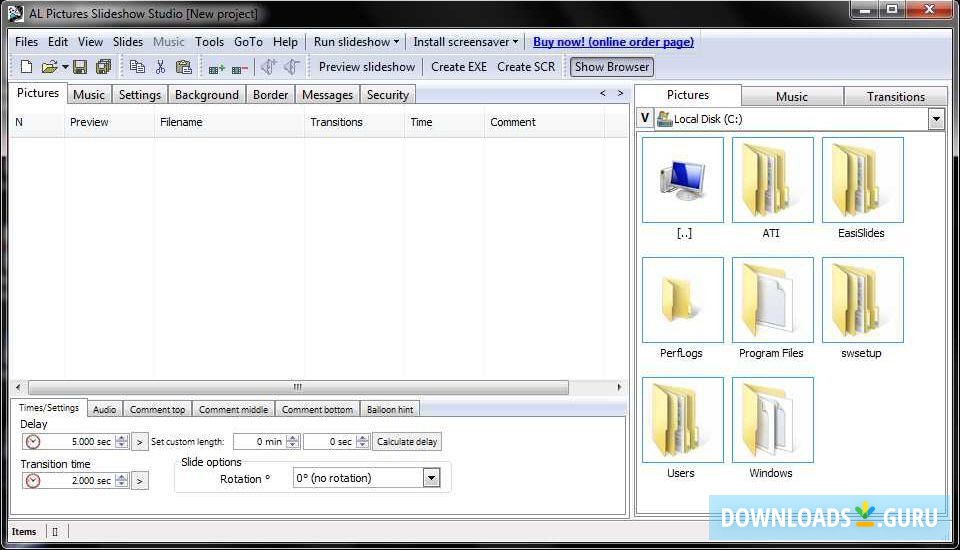
Task: Click the Create EXE button
Action: (x=459, y=67)
